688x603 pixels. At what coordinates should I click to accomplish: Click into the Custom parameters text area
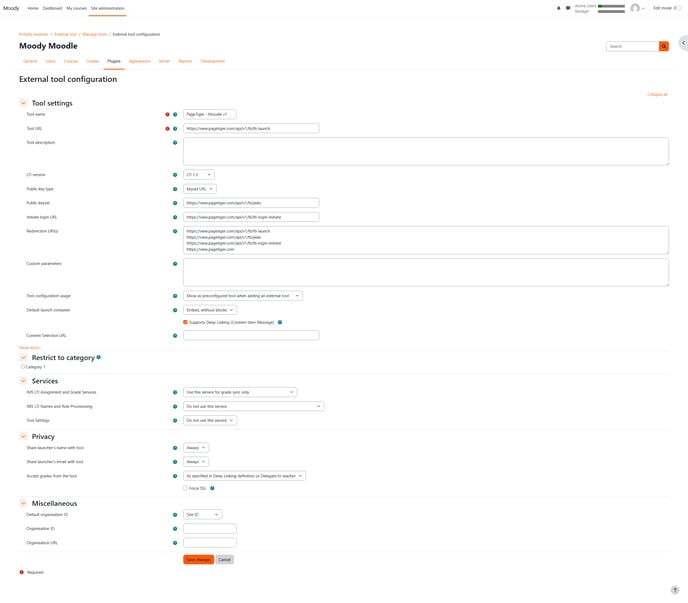pyautogui.click(x=426, y=273)
